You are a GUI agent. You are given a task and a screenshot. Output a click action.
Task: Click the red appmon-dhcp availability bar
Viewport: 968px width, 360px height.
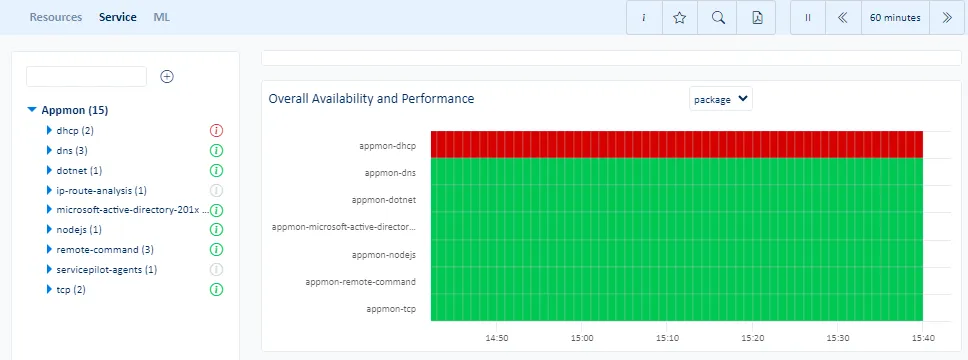point(677,144)
